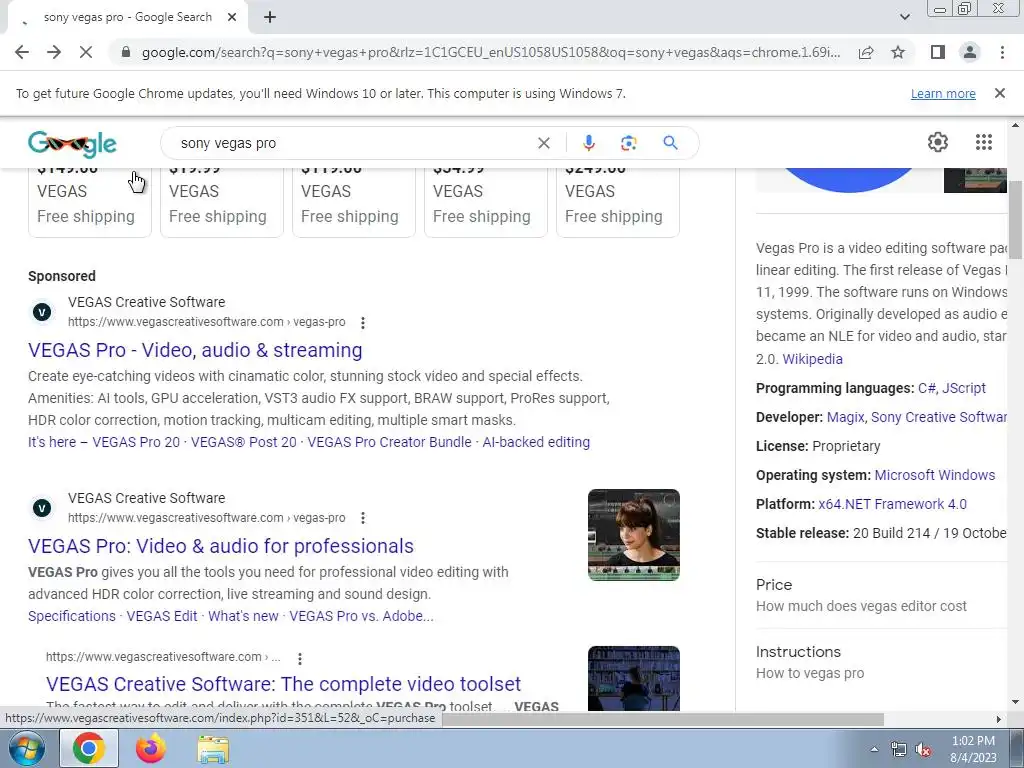Open VEGAS Creative Software: The complete video toolset
The width and height of the screenshot is (1024, 768).
tap(283, 684)
